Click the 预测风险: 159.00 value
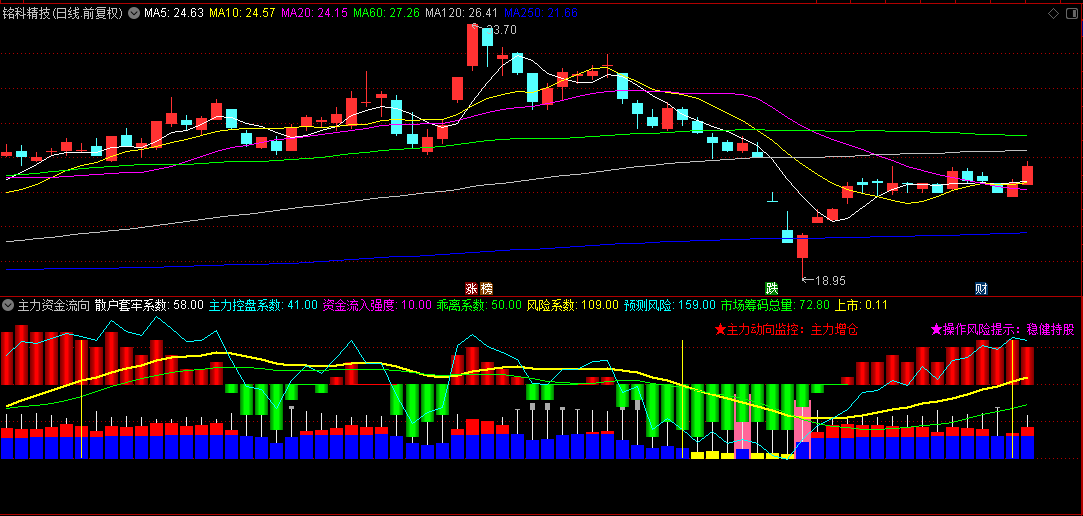Viewport: 1083px width, 516px height. point(669,305)
